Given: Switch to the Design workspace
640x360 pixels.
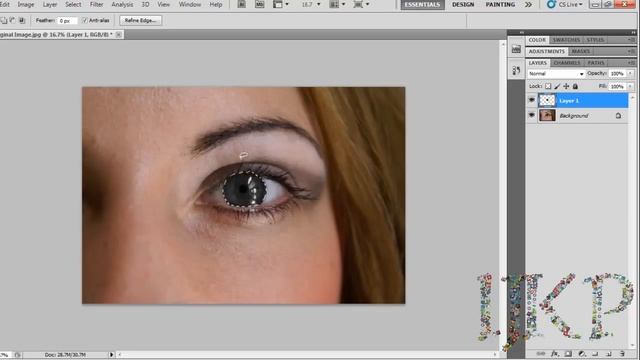Looking at the screenshot, I should [463, 4].
